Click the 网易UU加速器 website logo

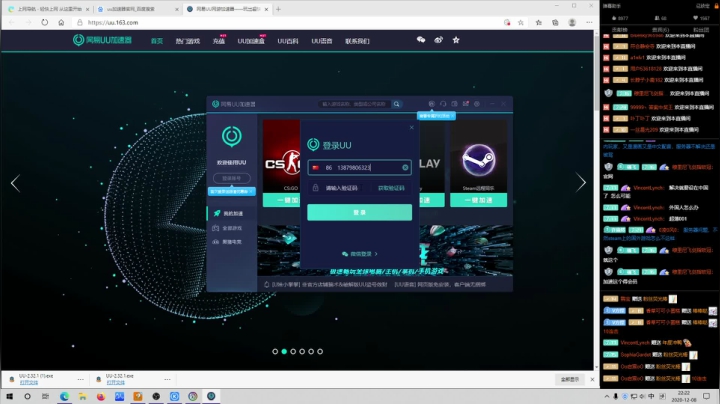102,40
